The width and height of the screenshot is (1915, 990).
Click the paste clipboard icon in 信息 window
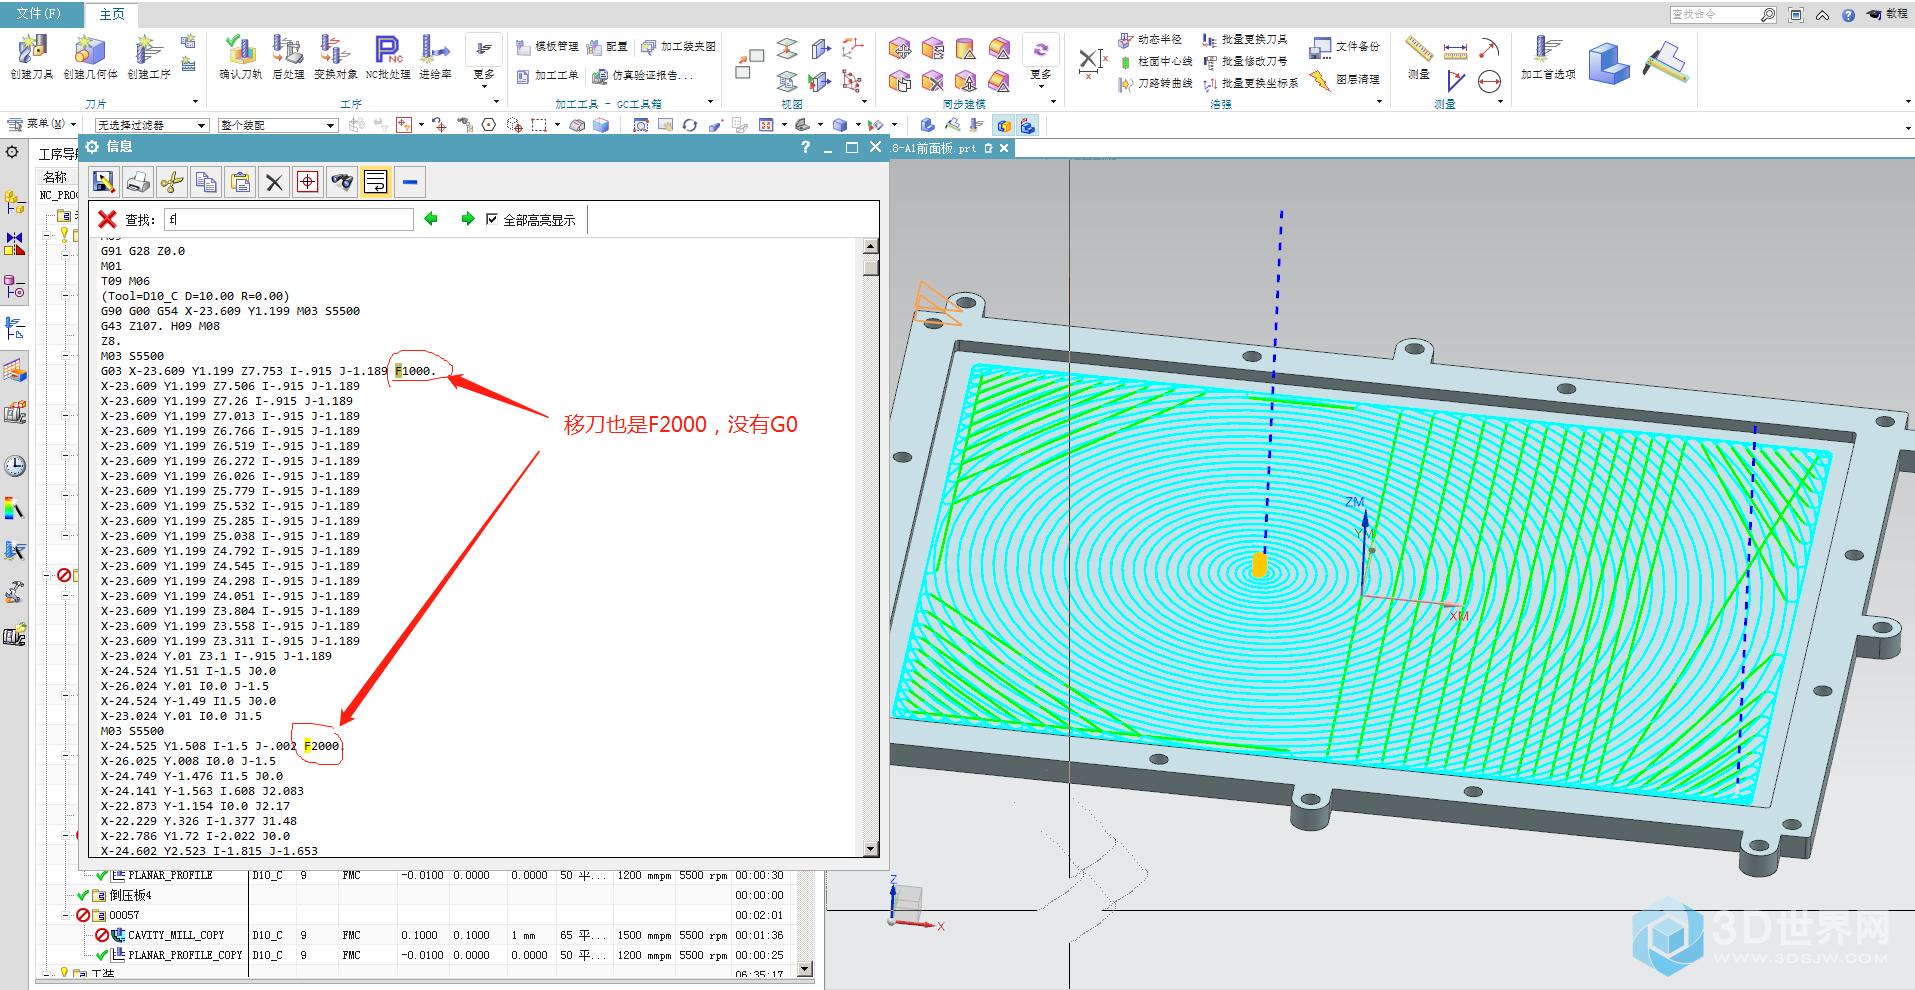point(240,182)
